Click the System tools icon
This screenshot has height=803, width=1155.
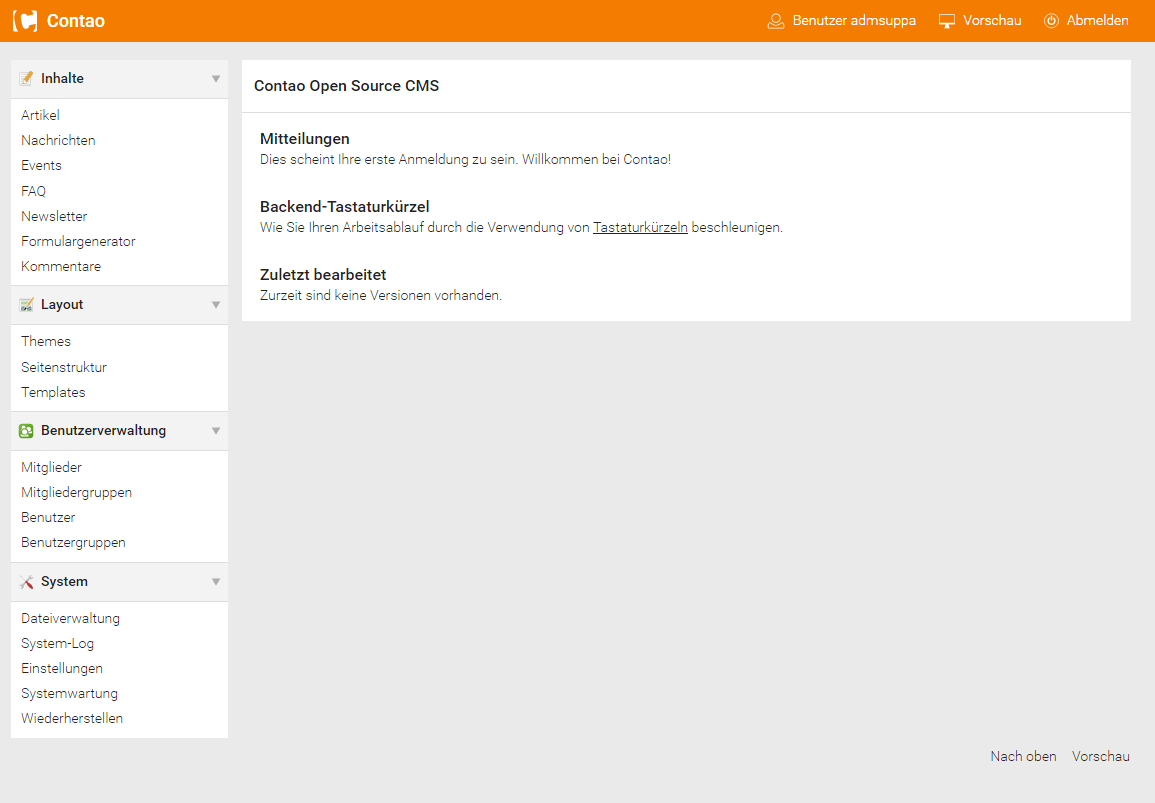tap(27, 582)
